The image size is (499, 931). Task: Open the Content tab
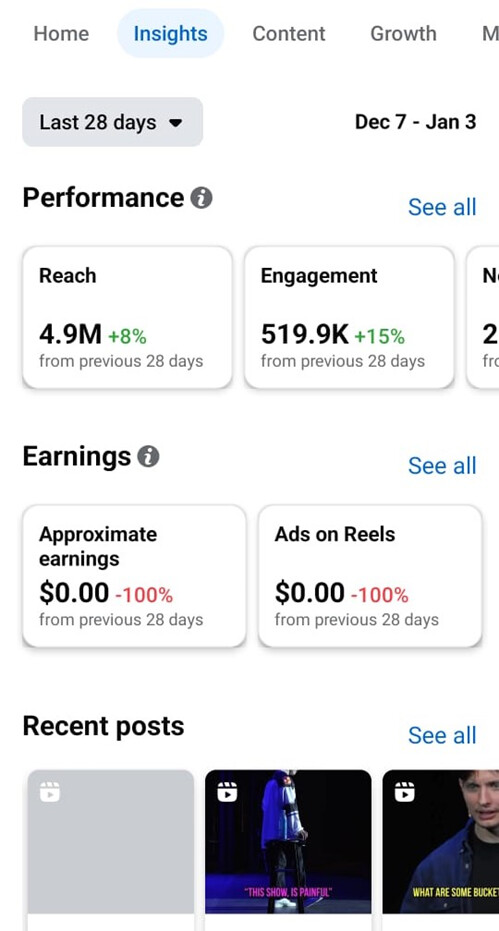(289, 33)
